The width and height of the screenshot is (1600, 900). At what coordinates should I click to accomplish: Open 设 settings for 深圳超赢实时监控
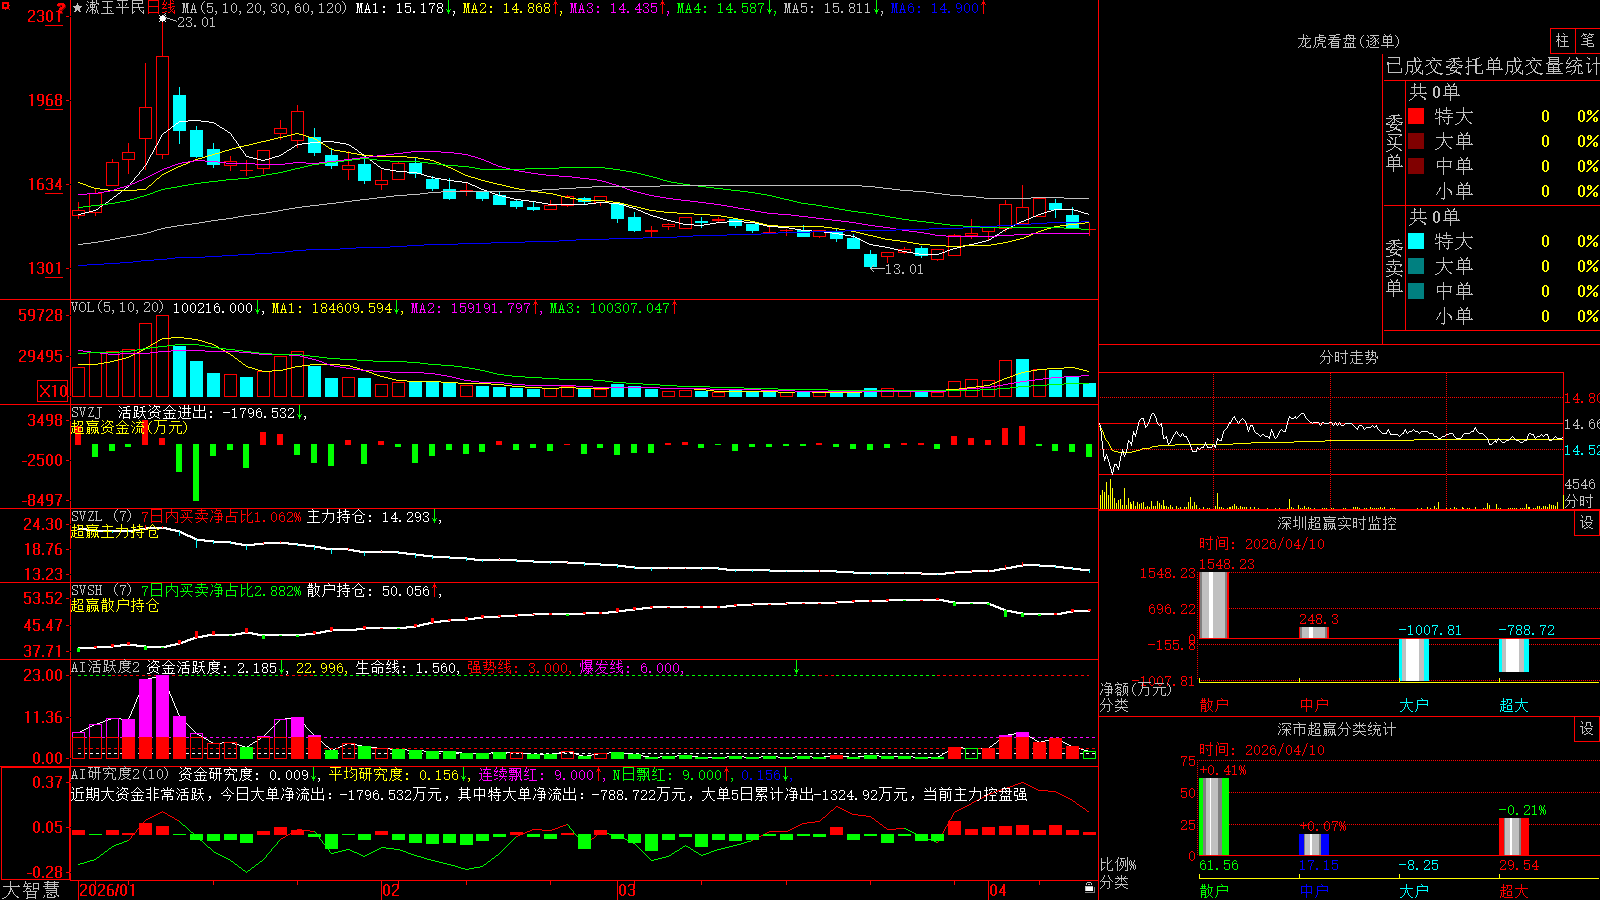click(1587, 523)
